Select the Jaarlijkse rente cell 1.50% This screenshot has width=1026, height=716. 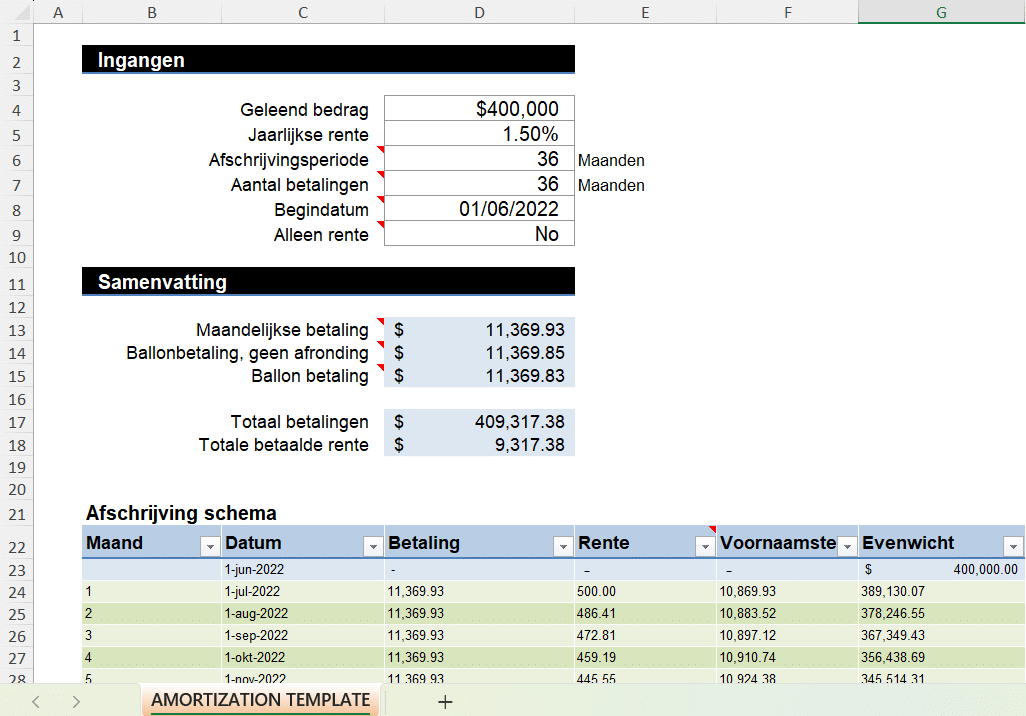pyautogui.click(x=479, y=134)
